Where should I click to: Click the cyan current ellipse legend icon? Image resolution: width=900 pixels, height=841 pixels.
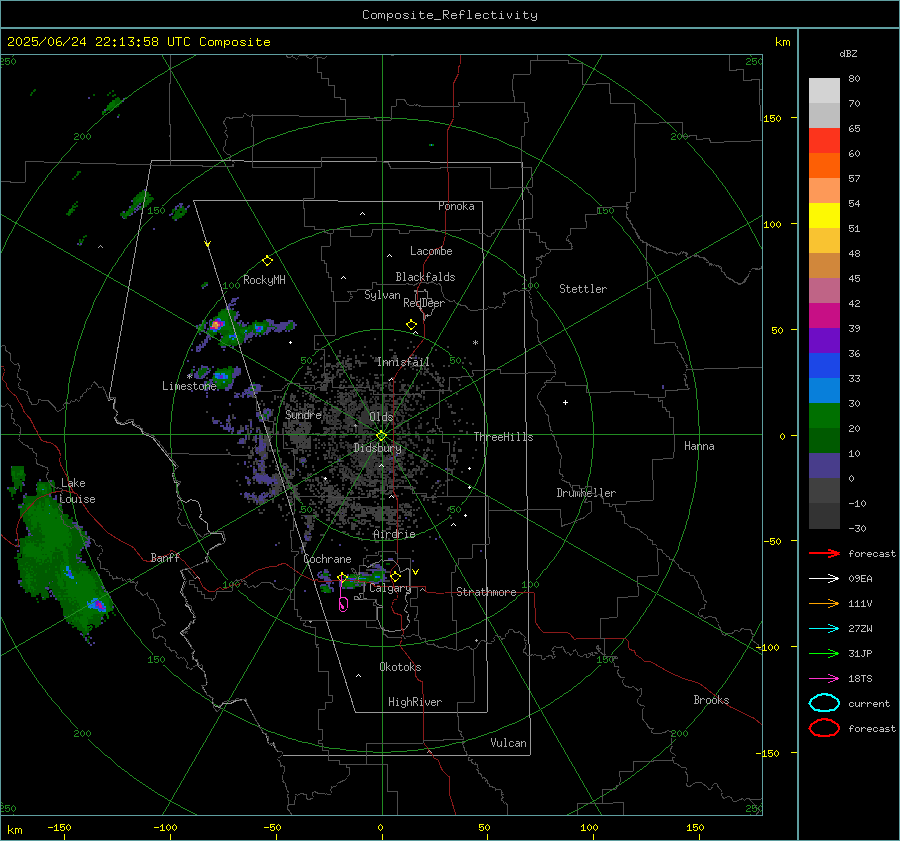tap(824, 703)
